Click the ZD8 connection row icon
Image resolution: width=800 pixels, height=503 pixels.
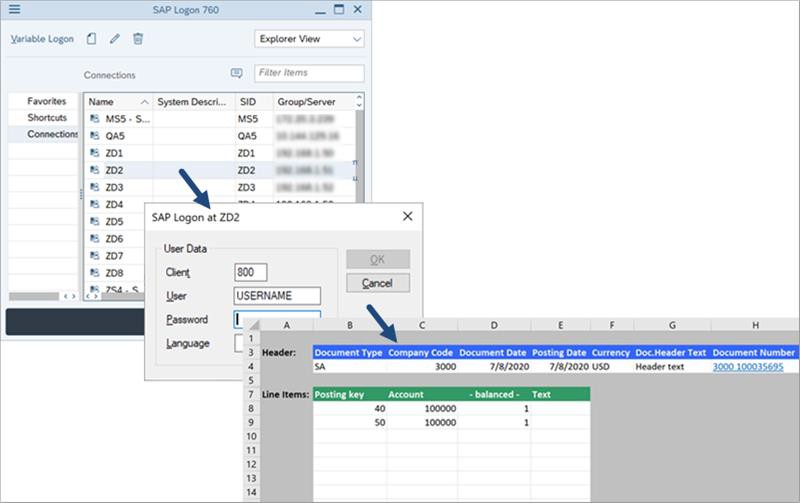point(94,273)
